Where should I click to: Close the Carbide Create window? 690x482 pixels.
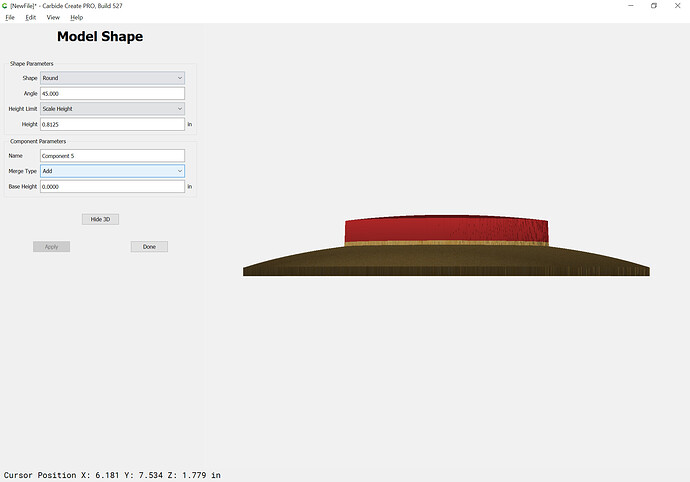click(x=679, y=5)
